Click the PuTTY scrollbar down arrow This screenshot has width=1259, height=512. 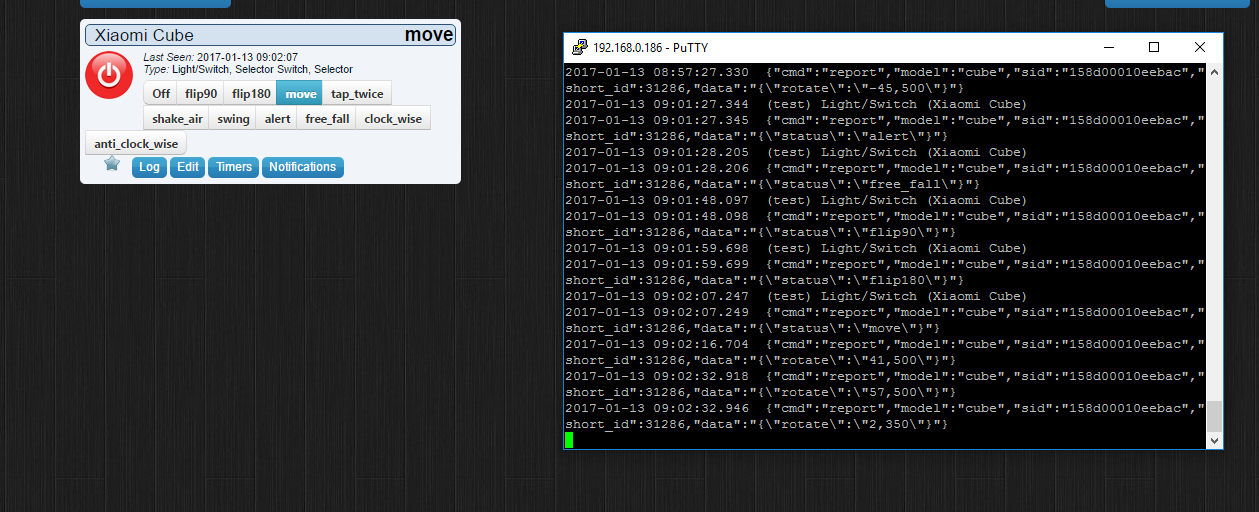(x=1215, y=440)
